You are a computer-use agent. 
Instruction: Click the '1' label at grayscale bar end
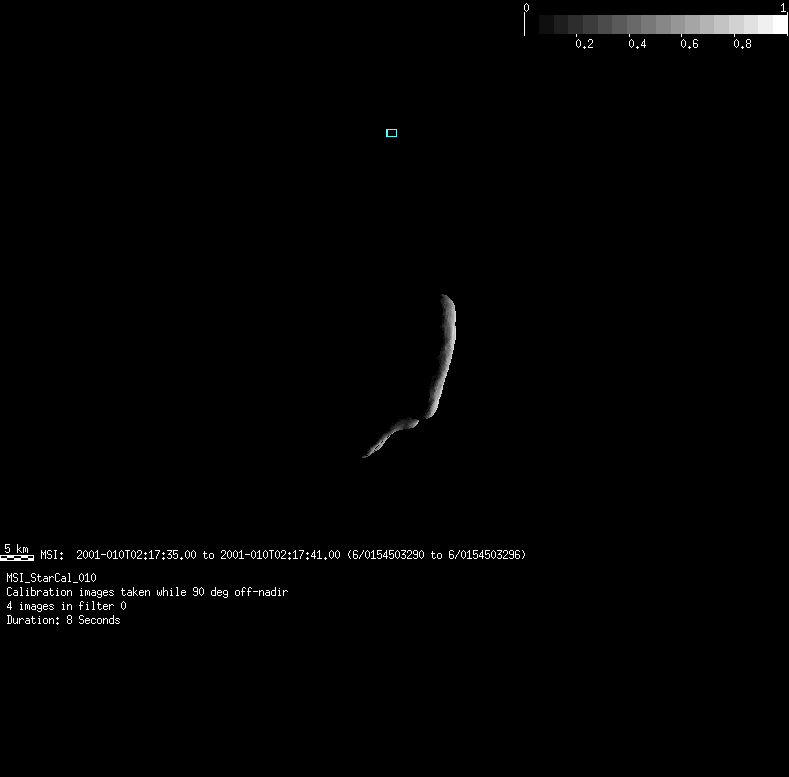[x=783, y=8]
